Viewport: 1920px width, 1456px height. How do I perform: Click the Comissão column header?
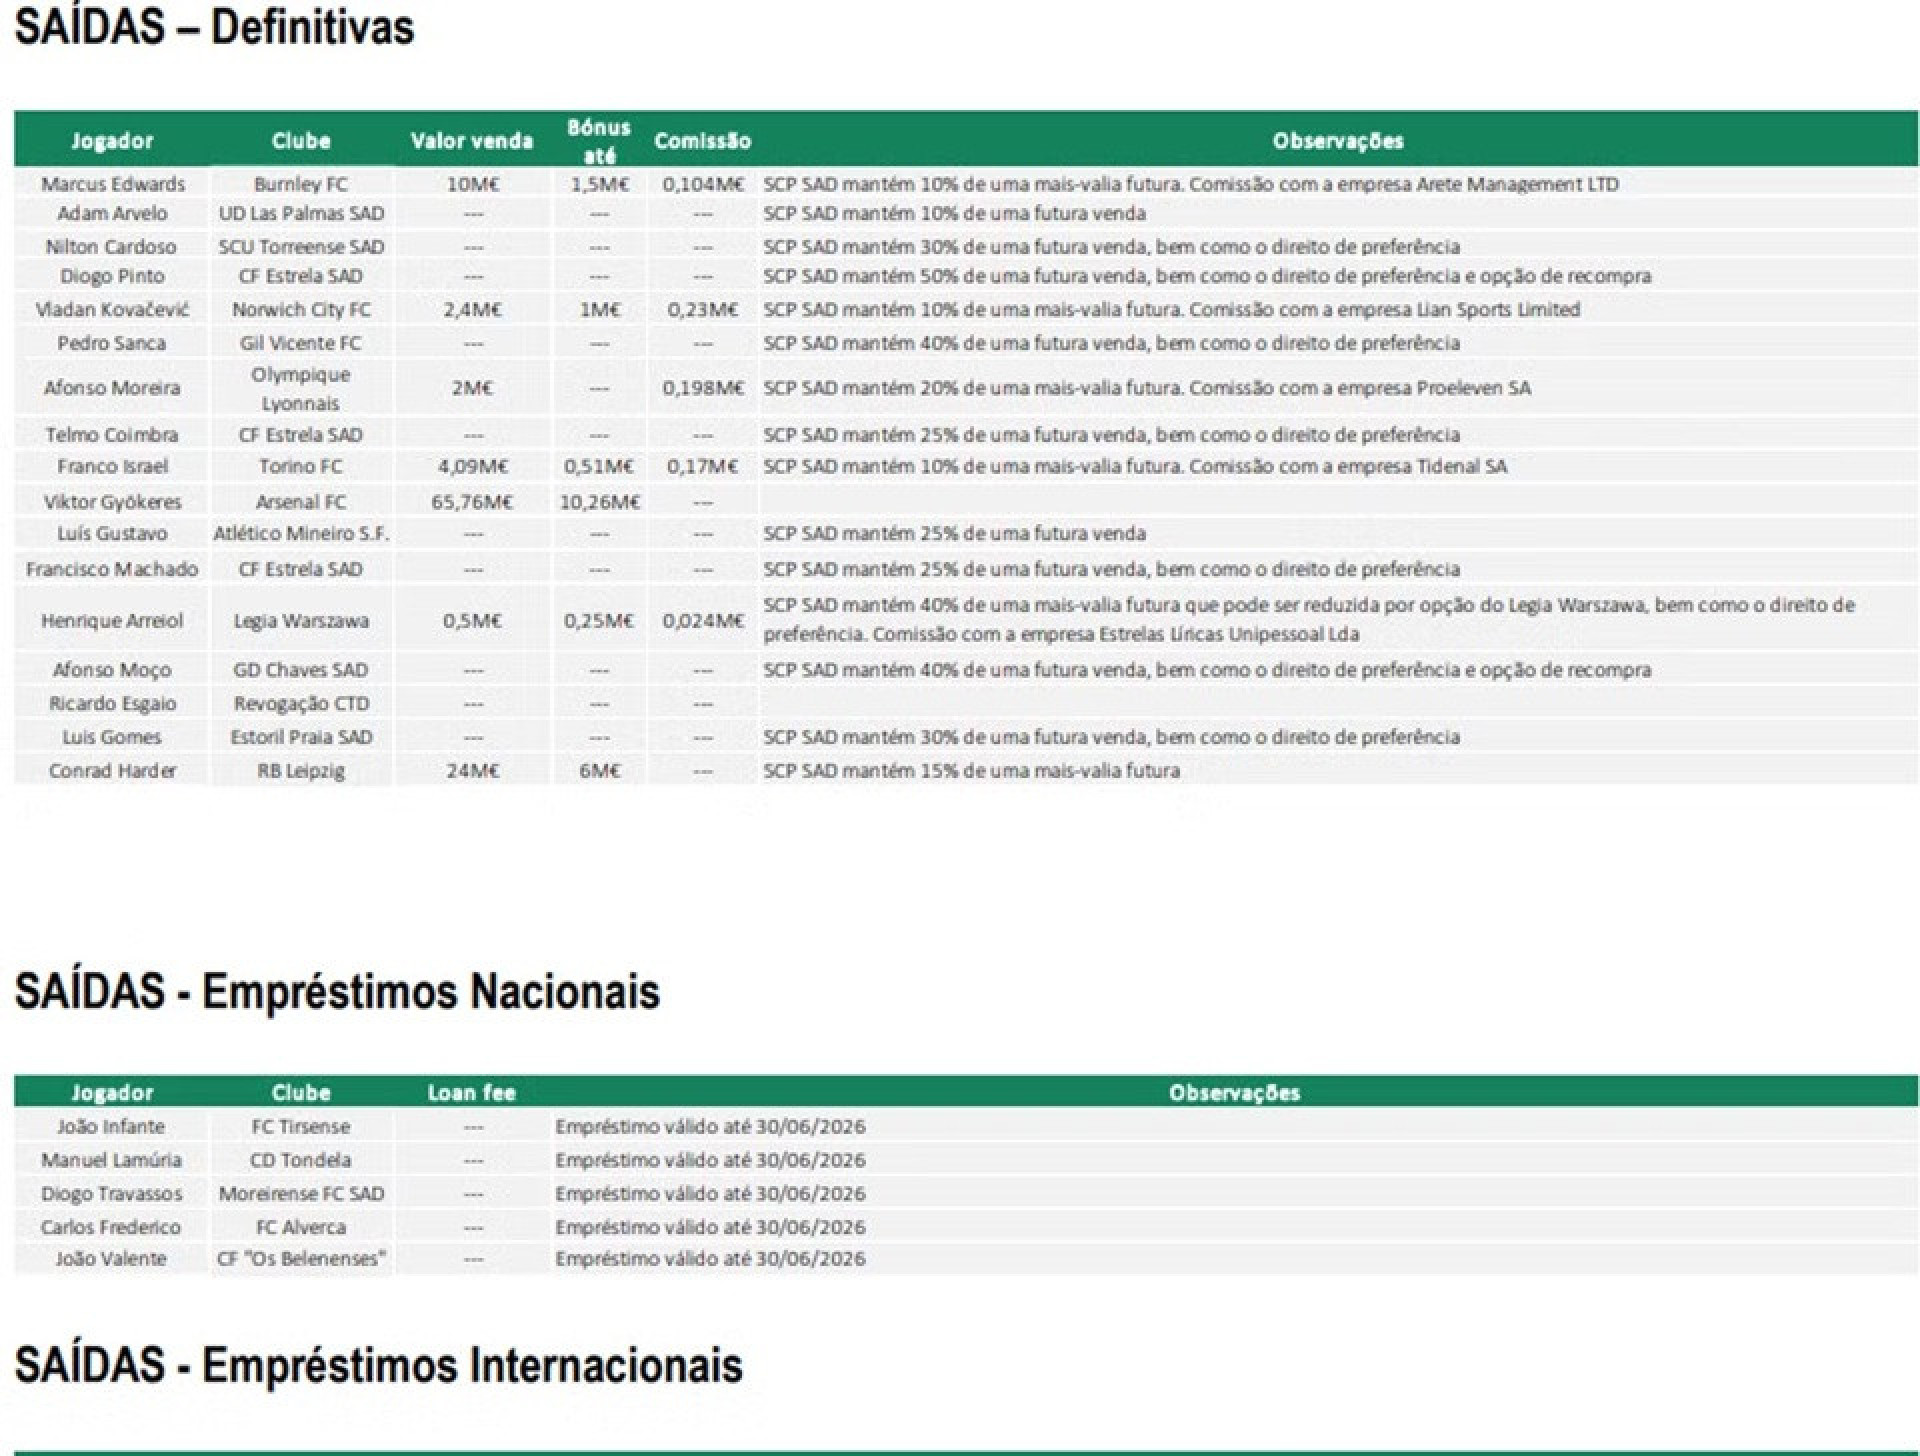click(x=702, y=141)
